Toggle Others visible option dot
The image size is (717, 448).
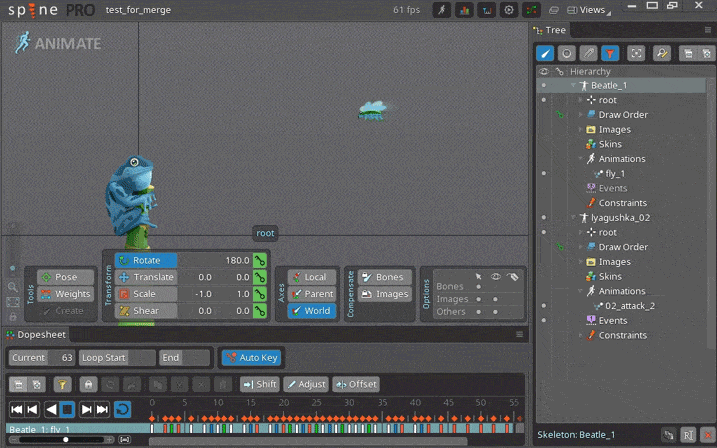[495, 312]
